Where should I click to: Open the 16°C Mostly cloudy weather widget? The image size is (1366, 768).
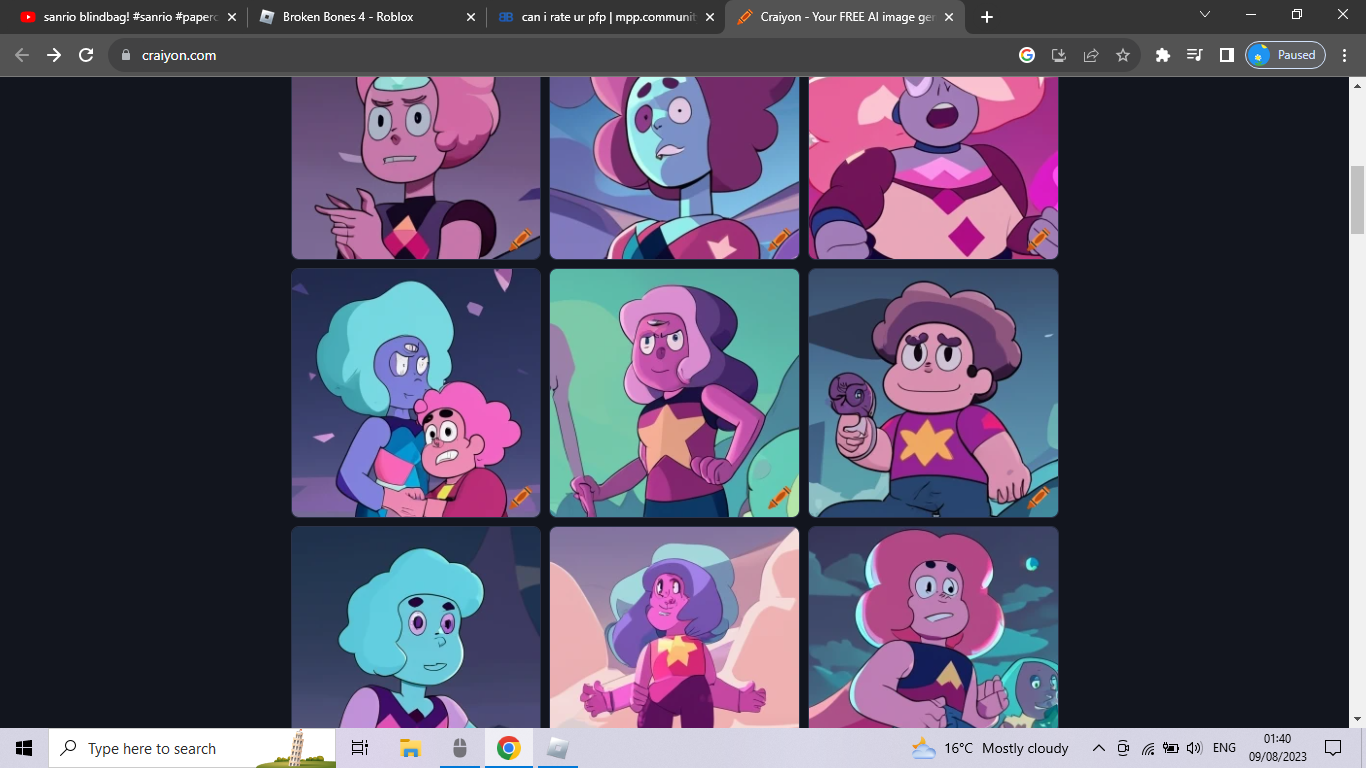pos(990,748)
